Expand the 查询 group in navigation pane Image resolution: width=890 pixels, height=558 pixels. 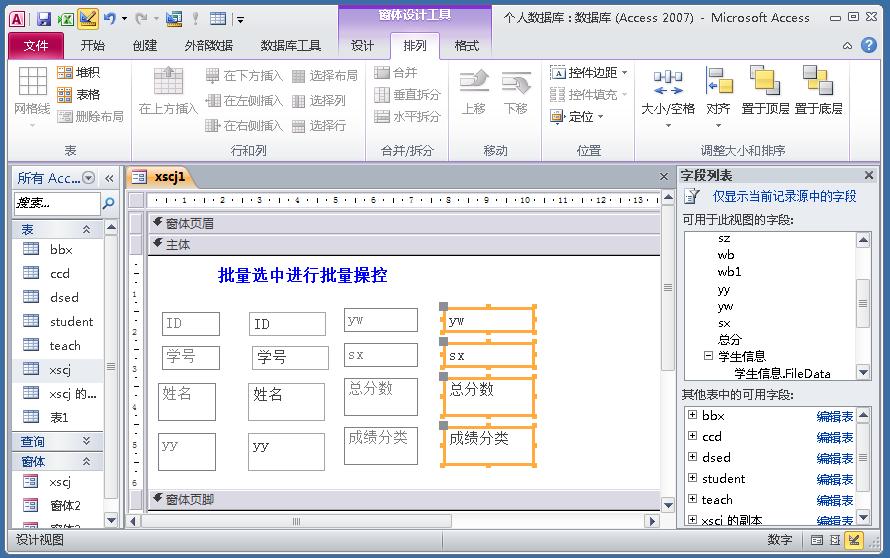pyautogui.click(x=86, y=441)
